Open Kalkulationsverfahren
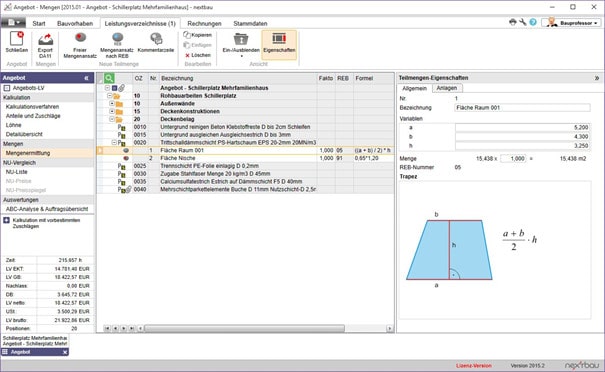This screenshot has height=372, width=605. [32, 107]
